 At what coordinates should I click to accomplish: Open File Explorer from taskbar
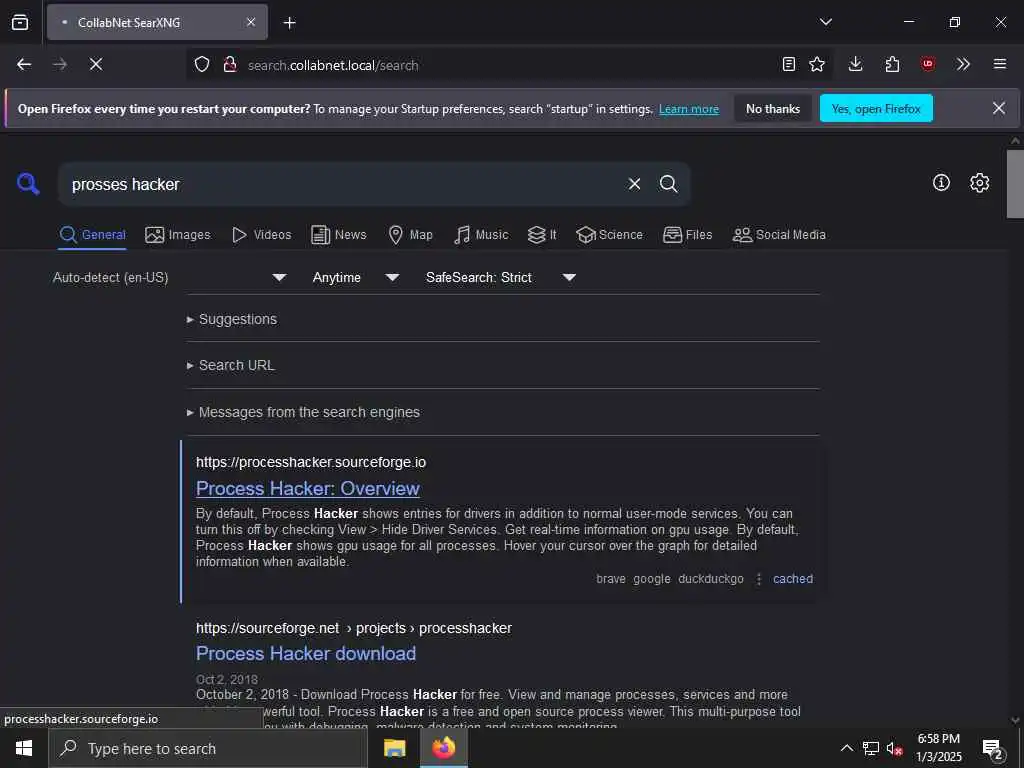tap(394, 748)
